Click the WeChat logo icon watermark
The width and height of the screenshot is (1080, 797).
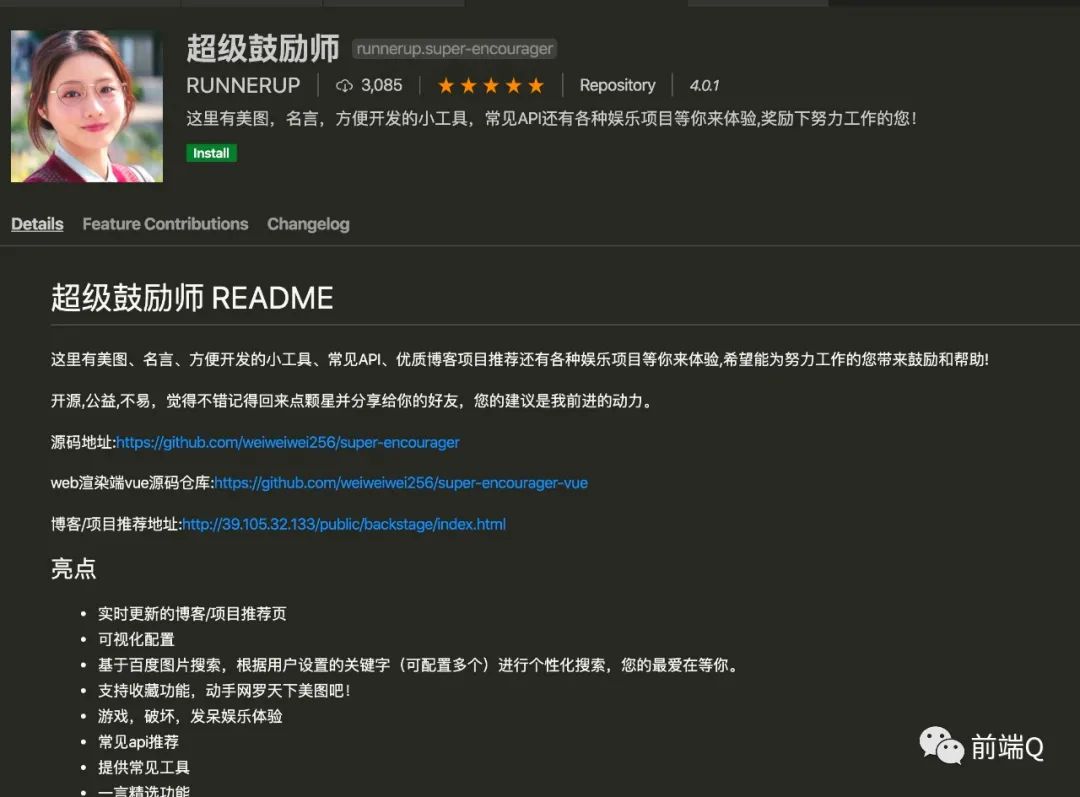point(941,746)
